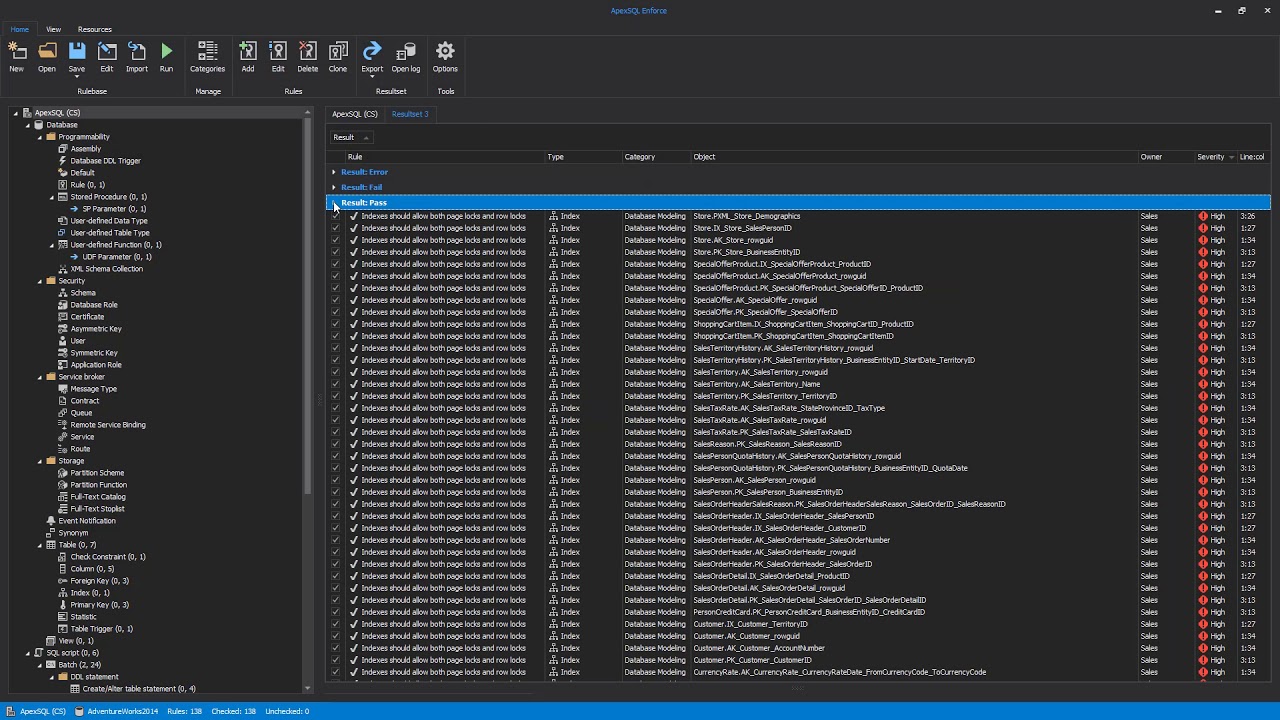The width and height of the screenshot is (1280, 720).
Task: Click the rules tree vertical scrollbar
Action: pos(308,306)
